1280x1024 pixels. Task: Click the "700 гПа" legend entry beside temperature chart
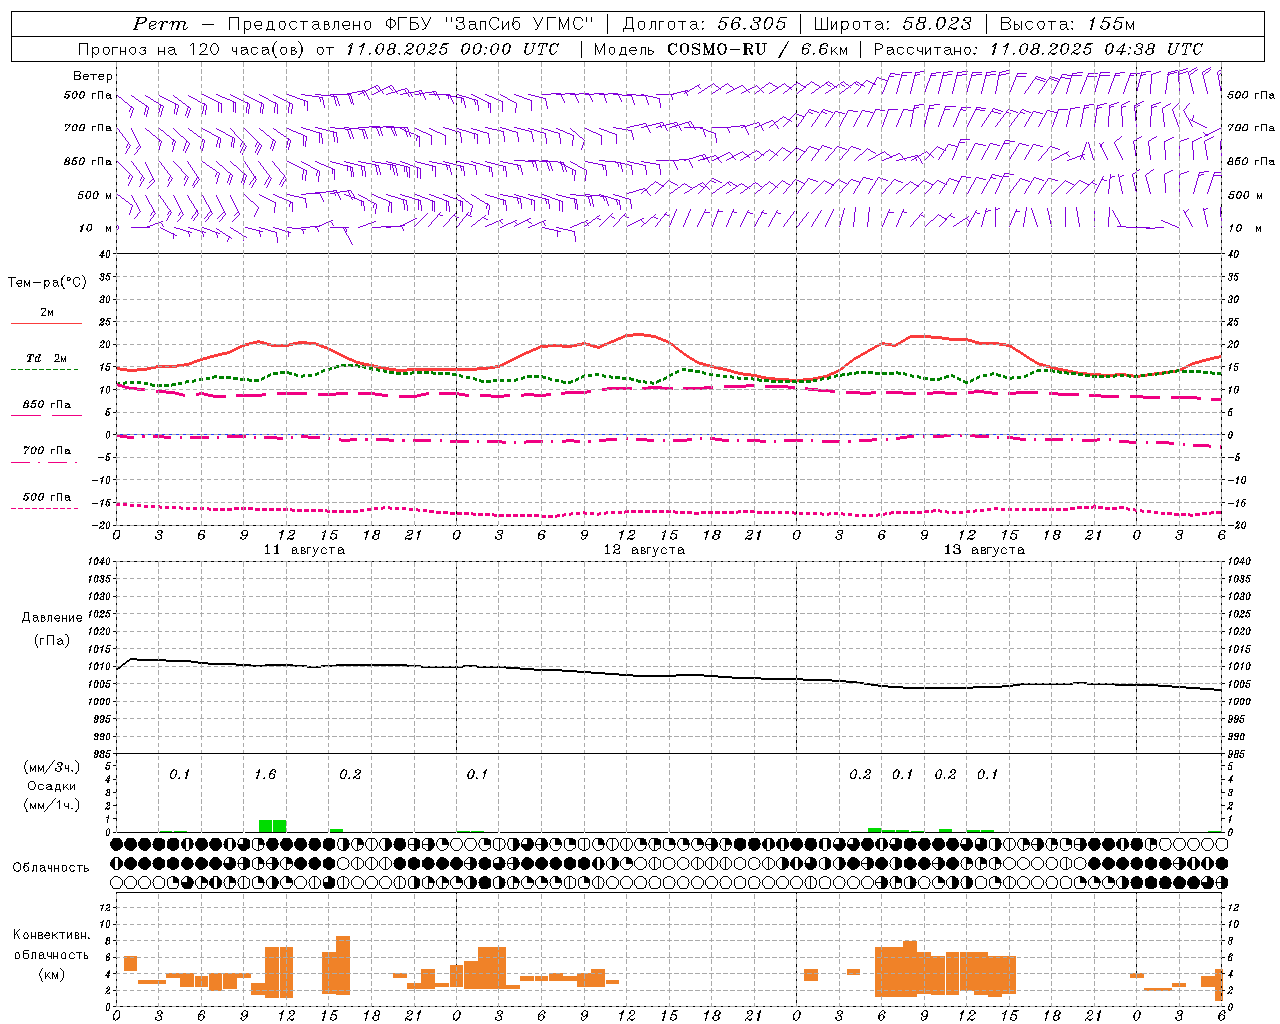[x=47, y=451]
